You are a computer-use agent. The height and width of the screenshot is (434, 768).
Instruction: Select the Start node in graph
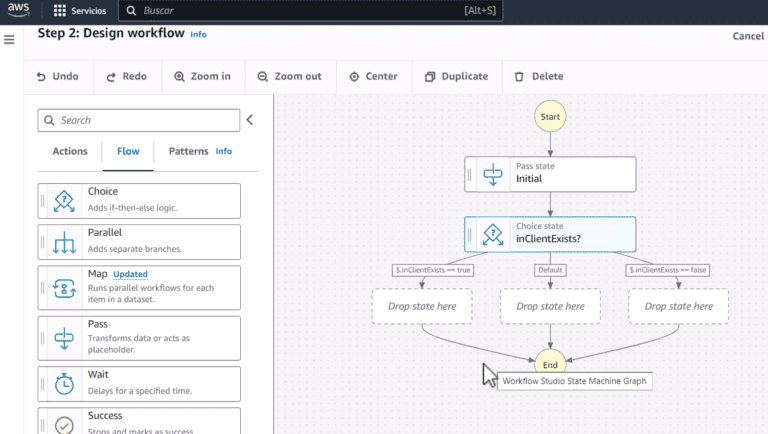click(x=550, y=117)
